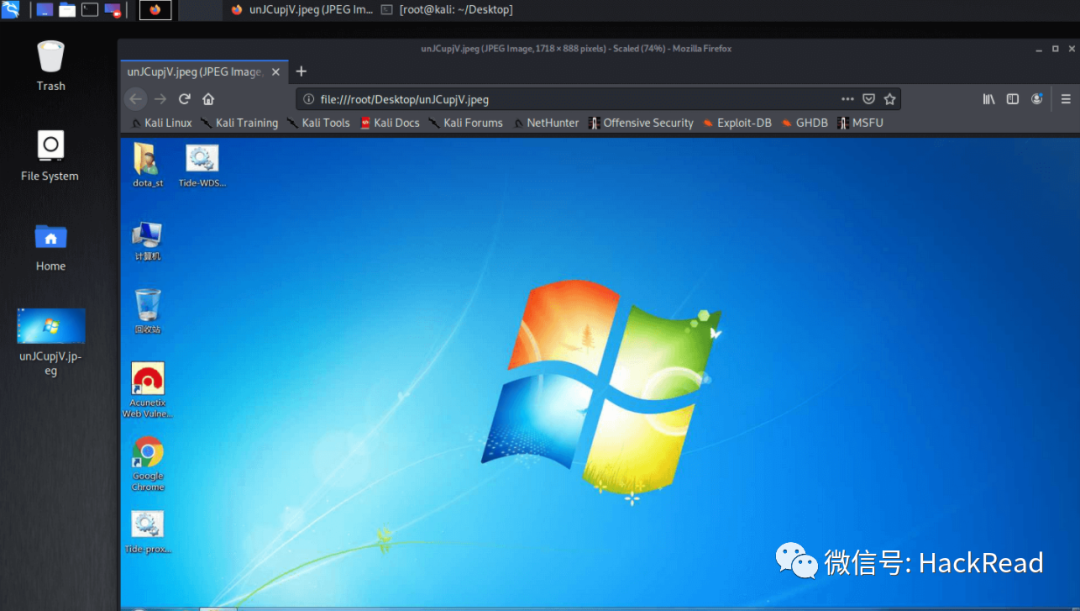This screenshot has width=1080, height=611.
Task: Click the Tide-WDS icon in the image
Action: pyautogui.click(x=202, y=165)
